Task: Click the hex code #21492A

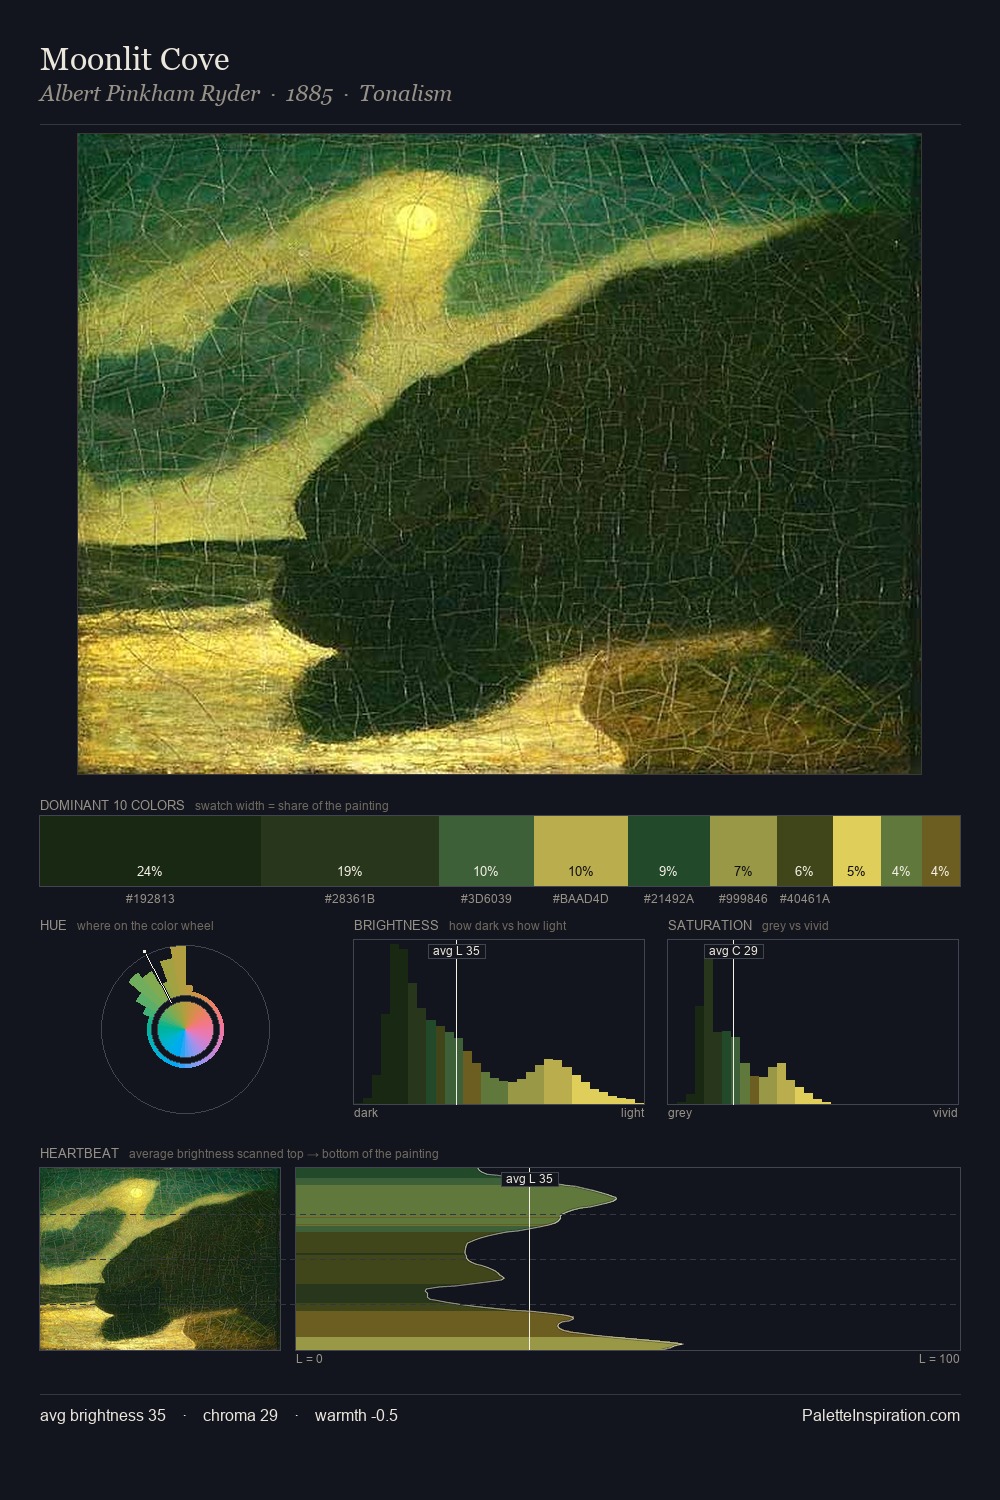Action: click(x=669, y=899)
